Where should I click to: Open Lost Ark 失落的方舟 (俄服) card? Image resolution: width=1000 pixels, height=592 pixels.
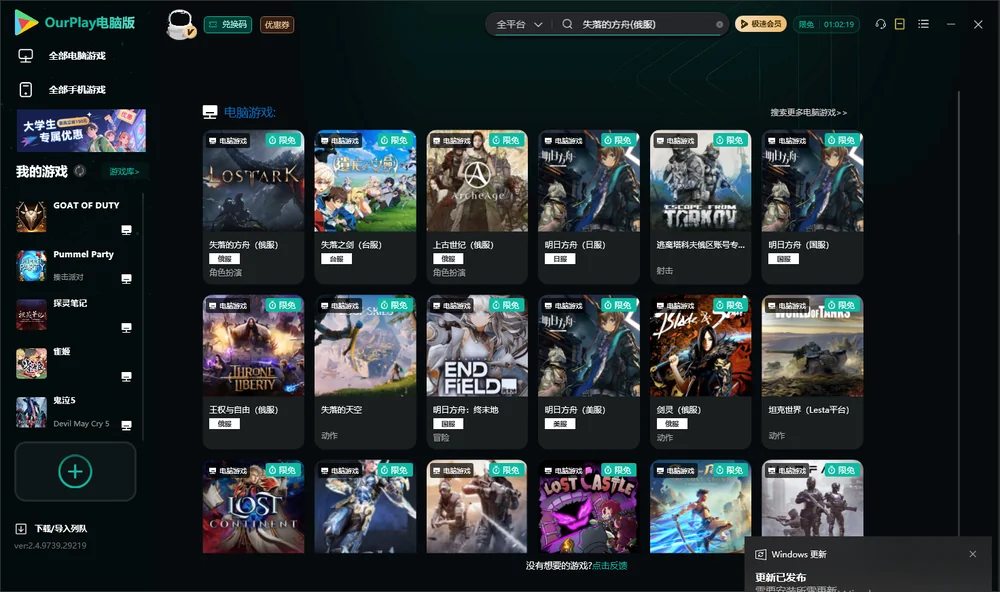coord(253,207)
